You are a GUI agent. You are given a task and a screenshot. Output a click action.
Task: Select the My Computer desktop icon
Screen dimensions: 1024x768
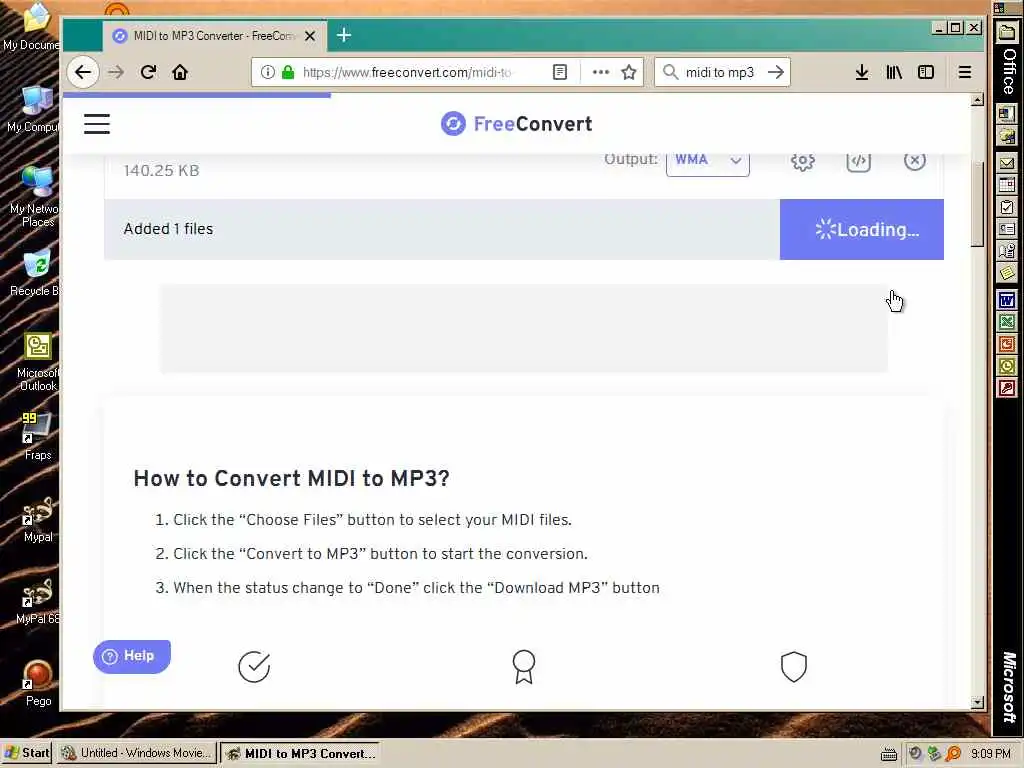tap(34, 109)
